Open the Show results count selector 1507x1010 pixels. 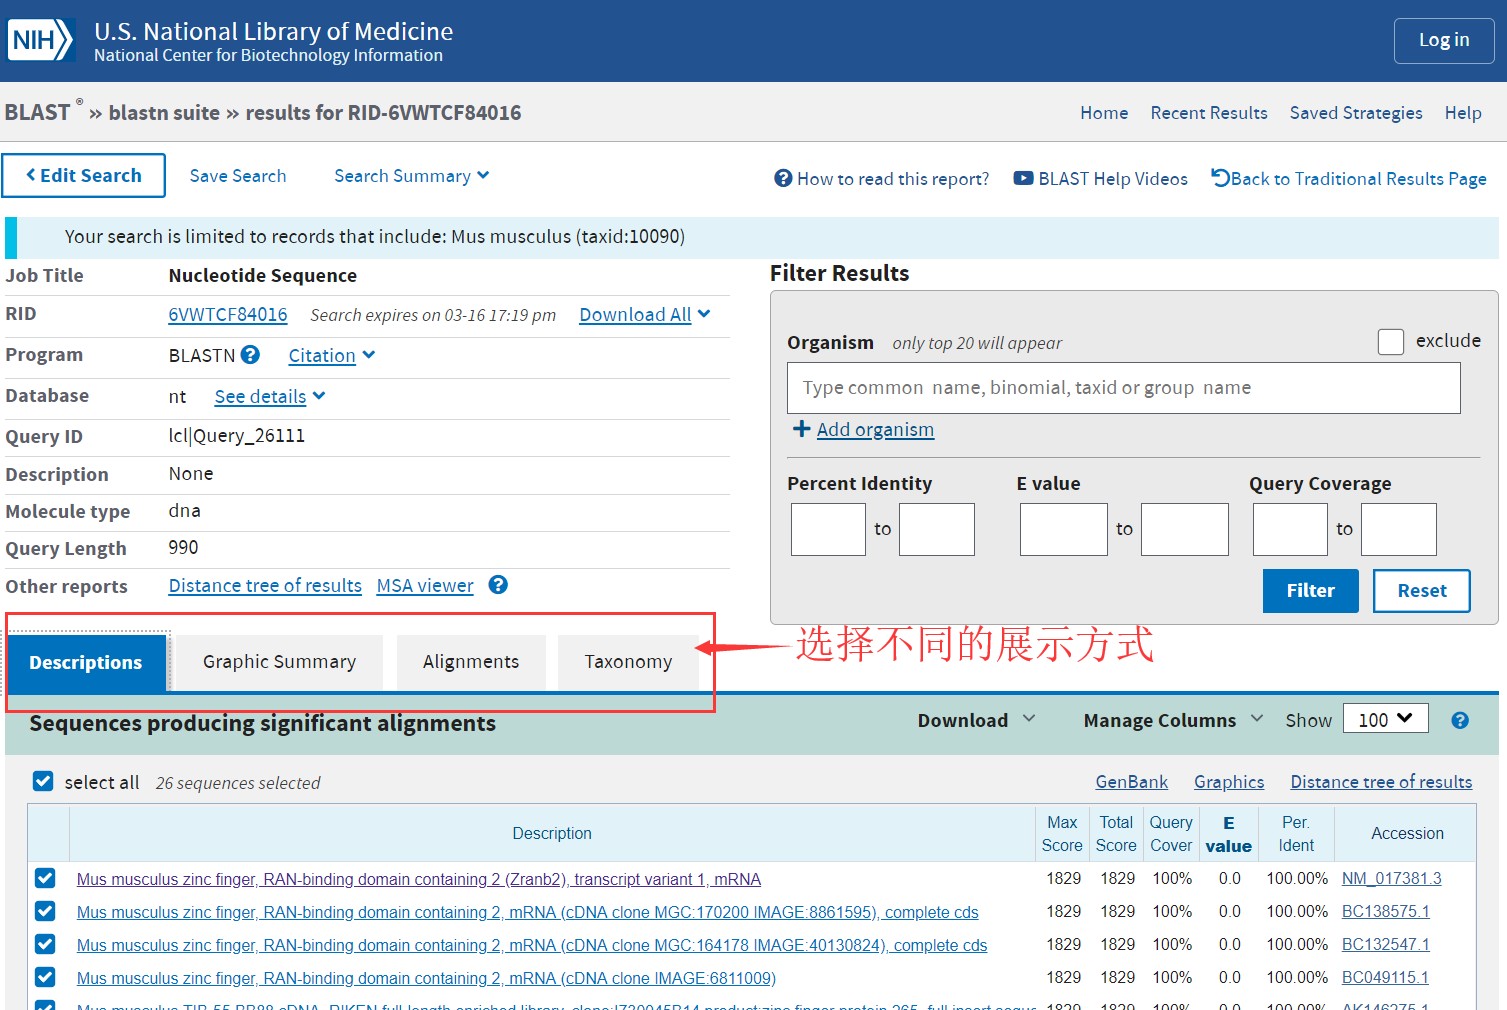[1385, 718]
